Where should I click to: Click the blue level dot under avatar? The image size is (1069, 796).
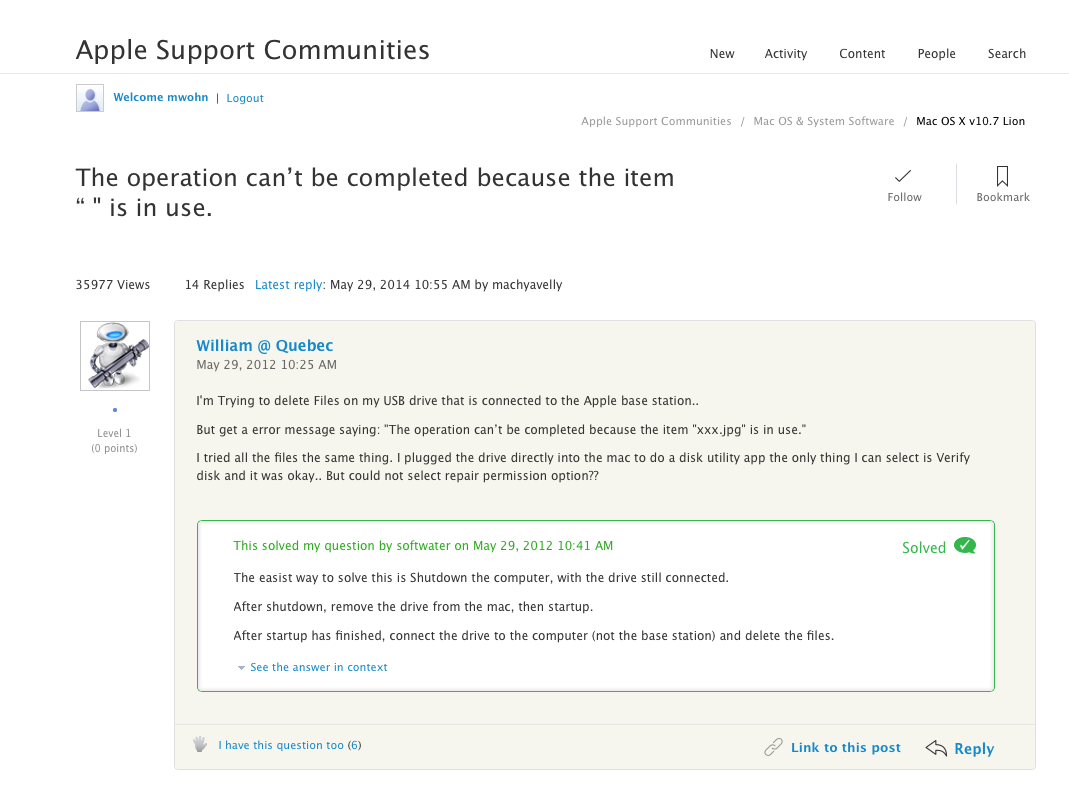coord(115,410)
